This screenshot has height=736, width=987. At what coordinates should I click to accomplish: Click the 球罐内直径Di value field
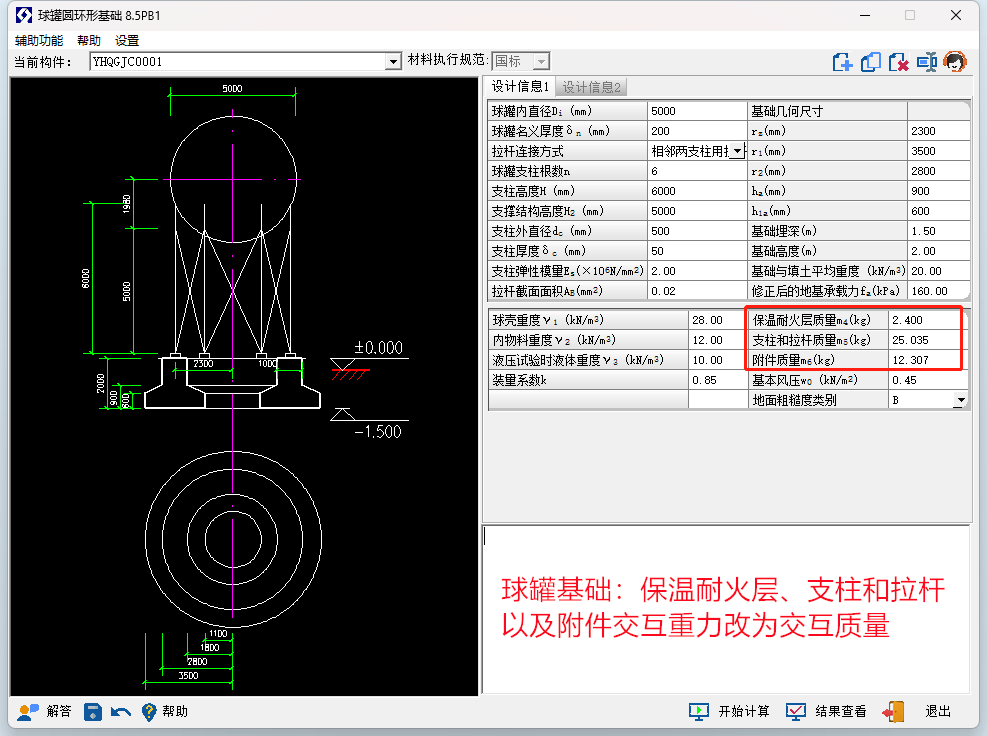[x=697, y=111]
